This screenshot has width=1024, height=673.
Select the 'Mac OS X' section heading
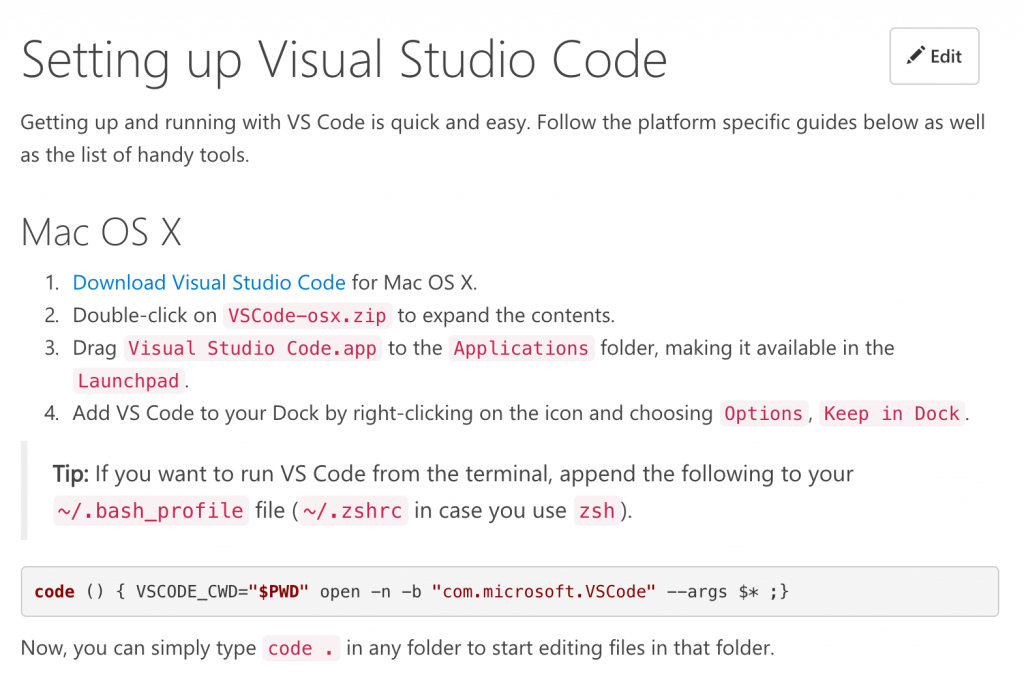click(x=101, y=232)
